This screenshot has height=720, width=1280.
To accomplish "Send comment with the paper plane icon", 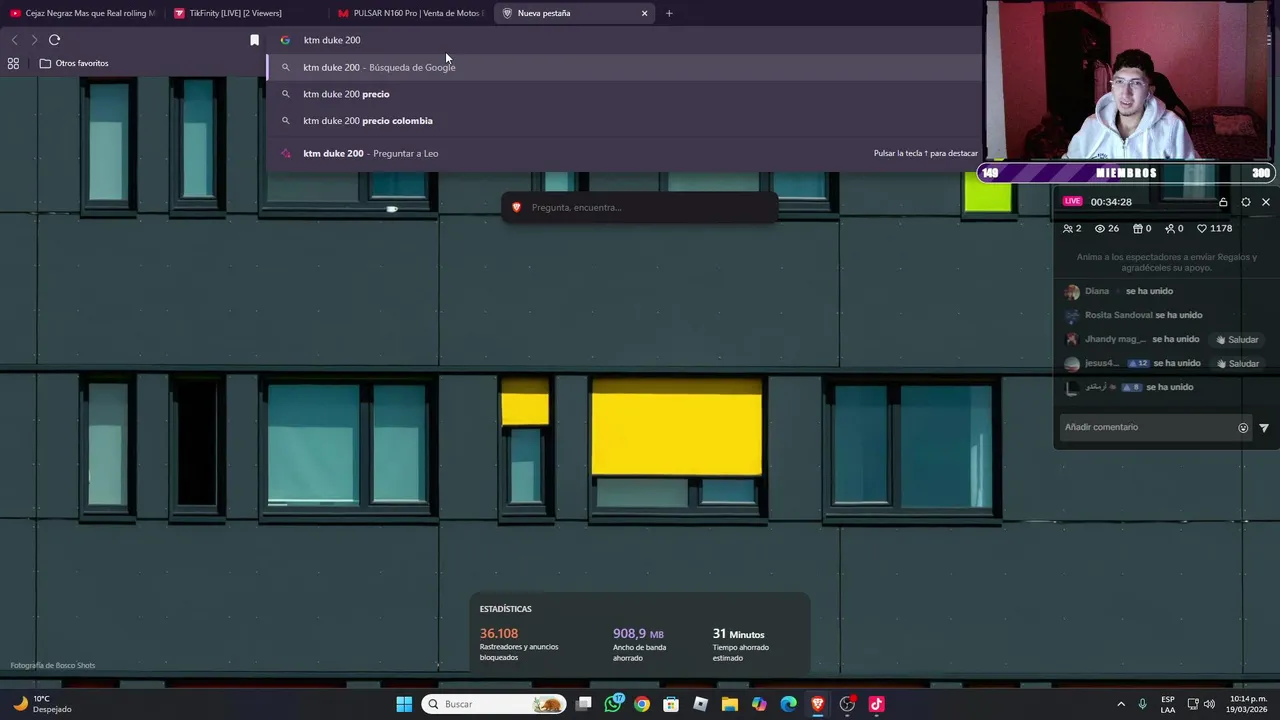I will pos(1264,428).
